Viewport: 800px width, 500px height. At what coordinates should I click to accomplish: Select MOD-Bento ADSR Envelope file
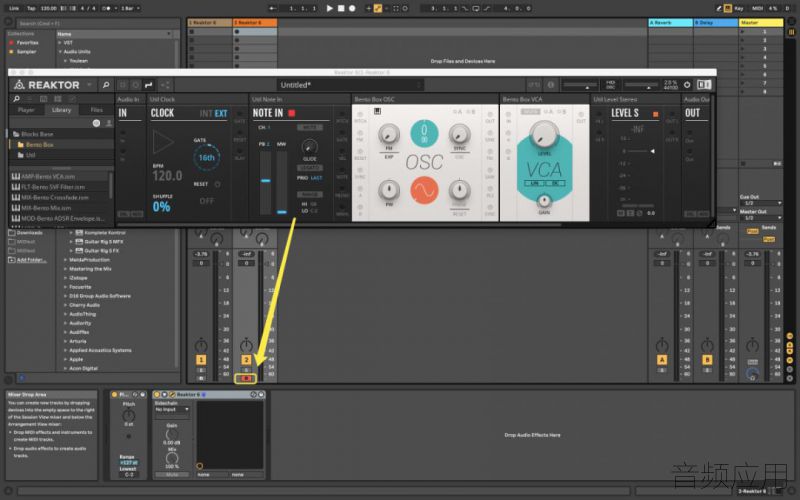tap(59, 218)
